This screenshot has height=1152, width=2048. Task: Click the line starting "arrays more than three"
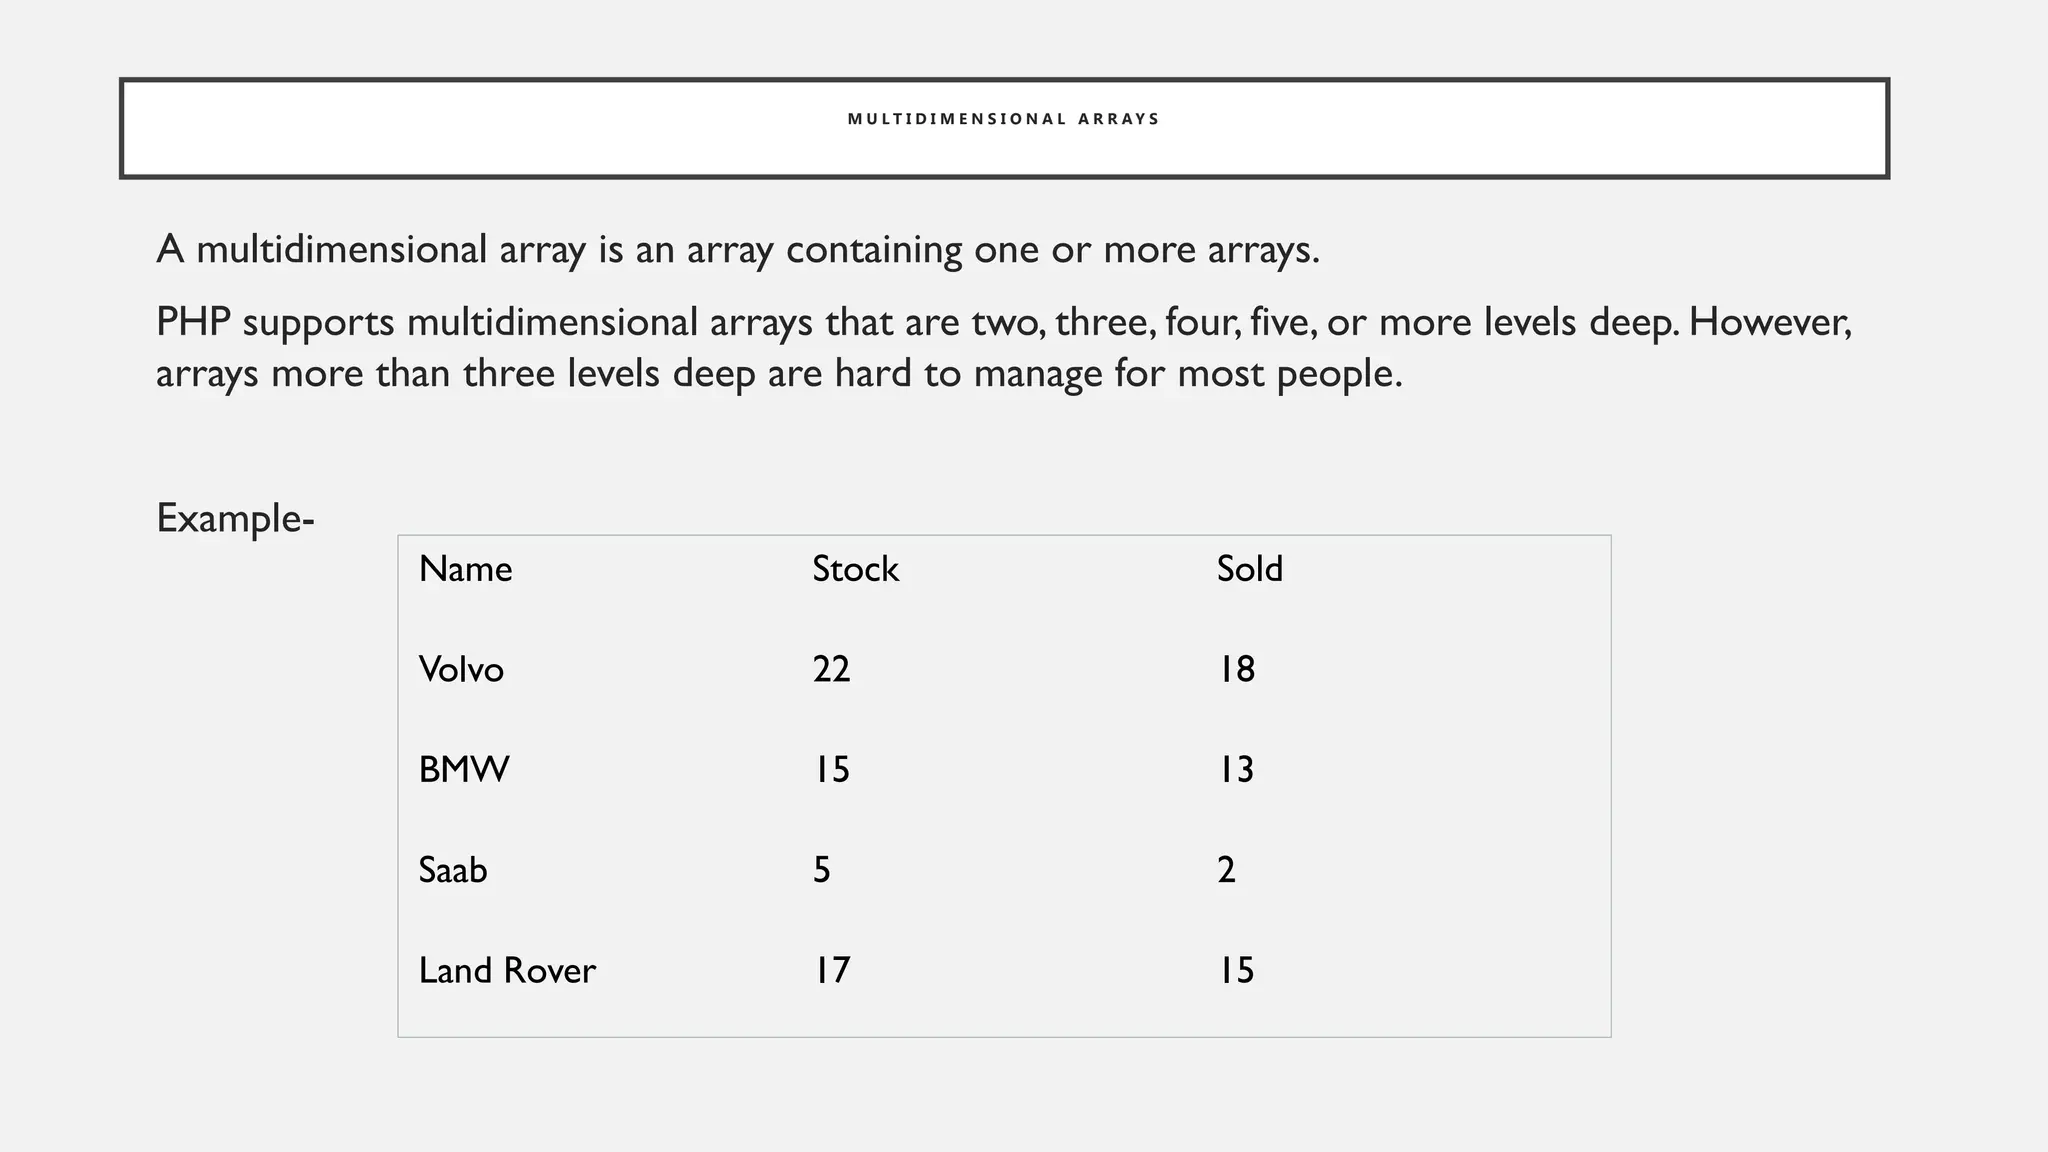click(779, 374)
